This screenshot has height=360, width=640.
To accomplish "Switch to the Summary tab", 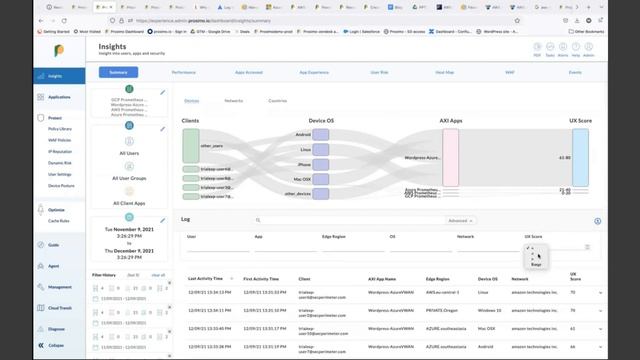I will click(118, 72).
